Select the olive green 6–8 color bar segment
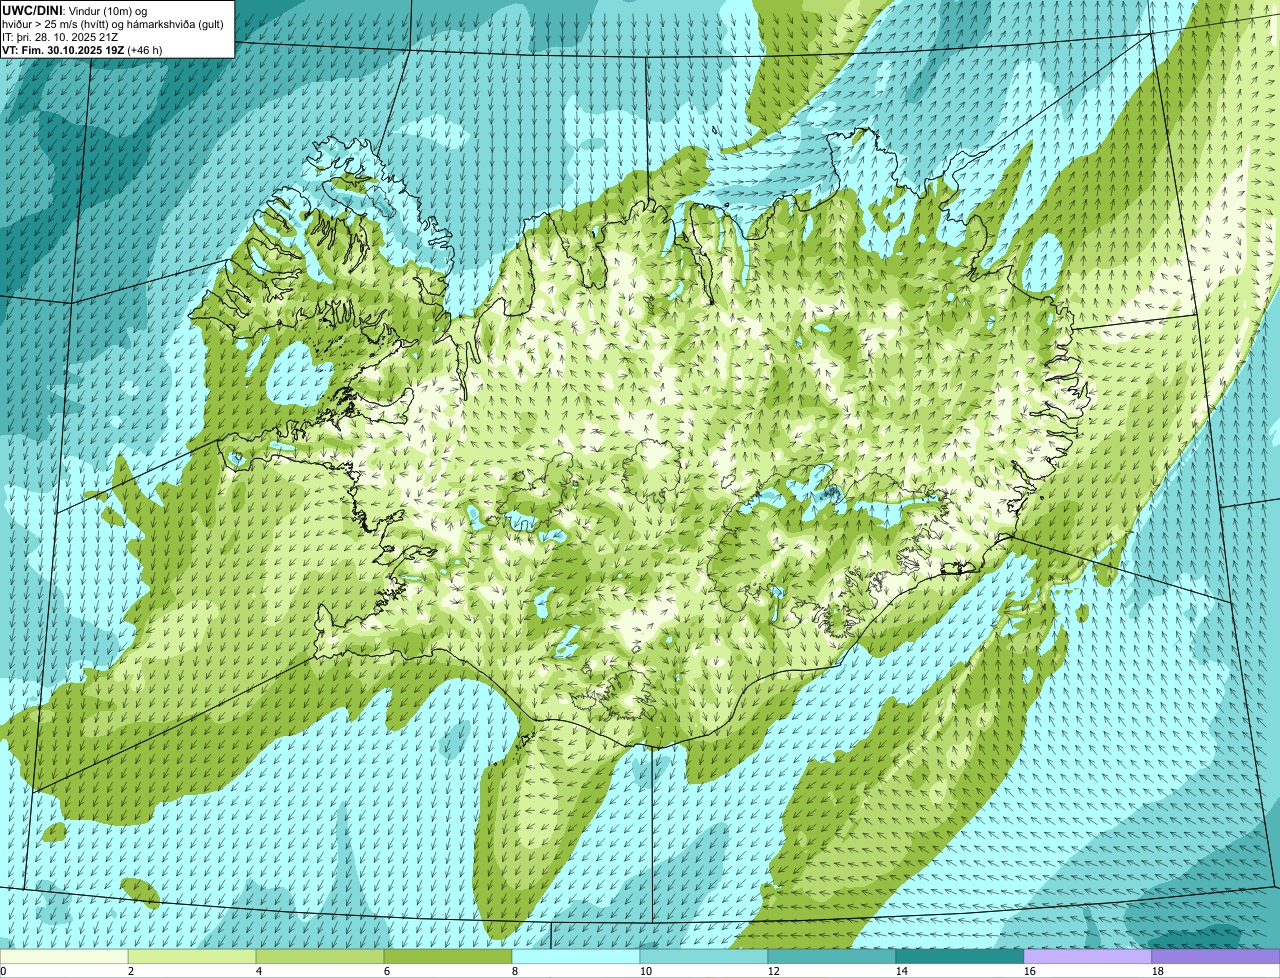 448,956
